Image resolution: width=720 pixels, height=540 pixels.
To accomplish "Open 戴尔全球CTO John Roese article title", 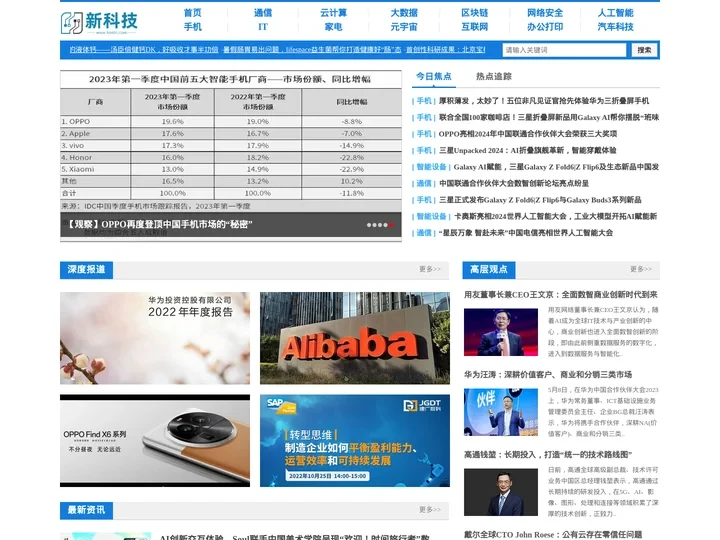I will click(553, 534).
